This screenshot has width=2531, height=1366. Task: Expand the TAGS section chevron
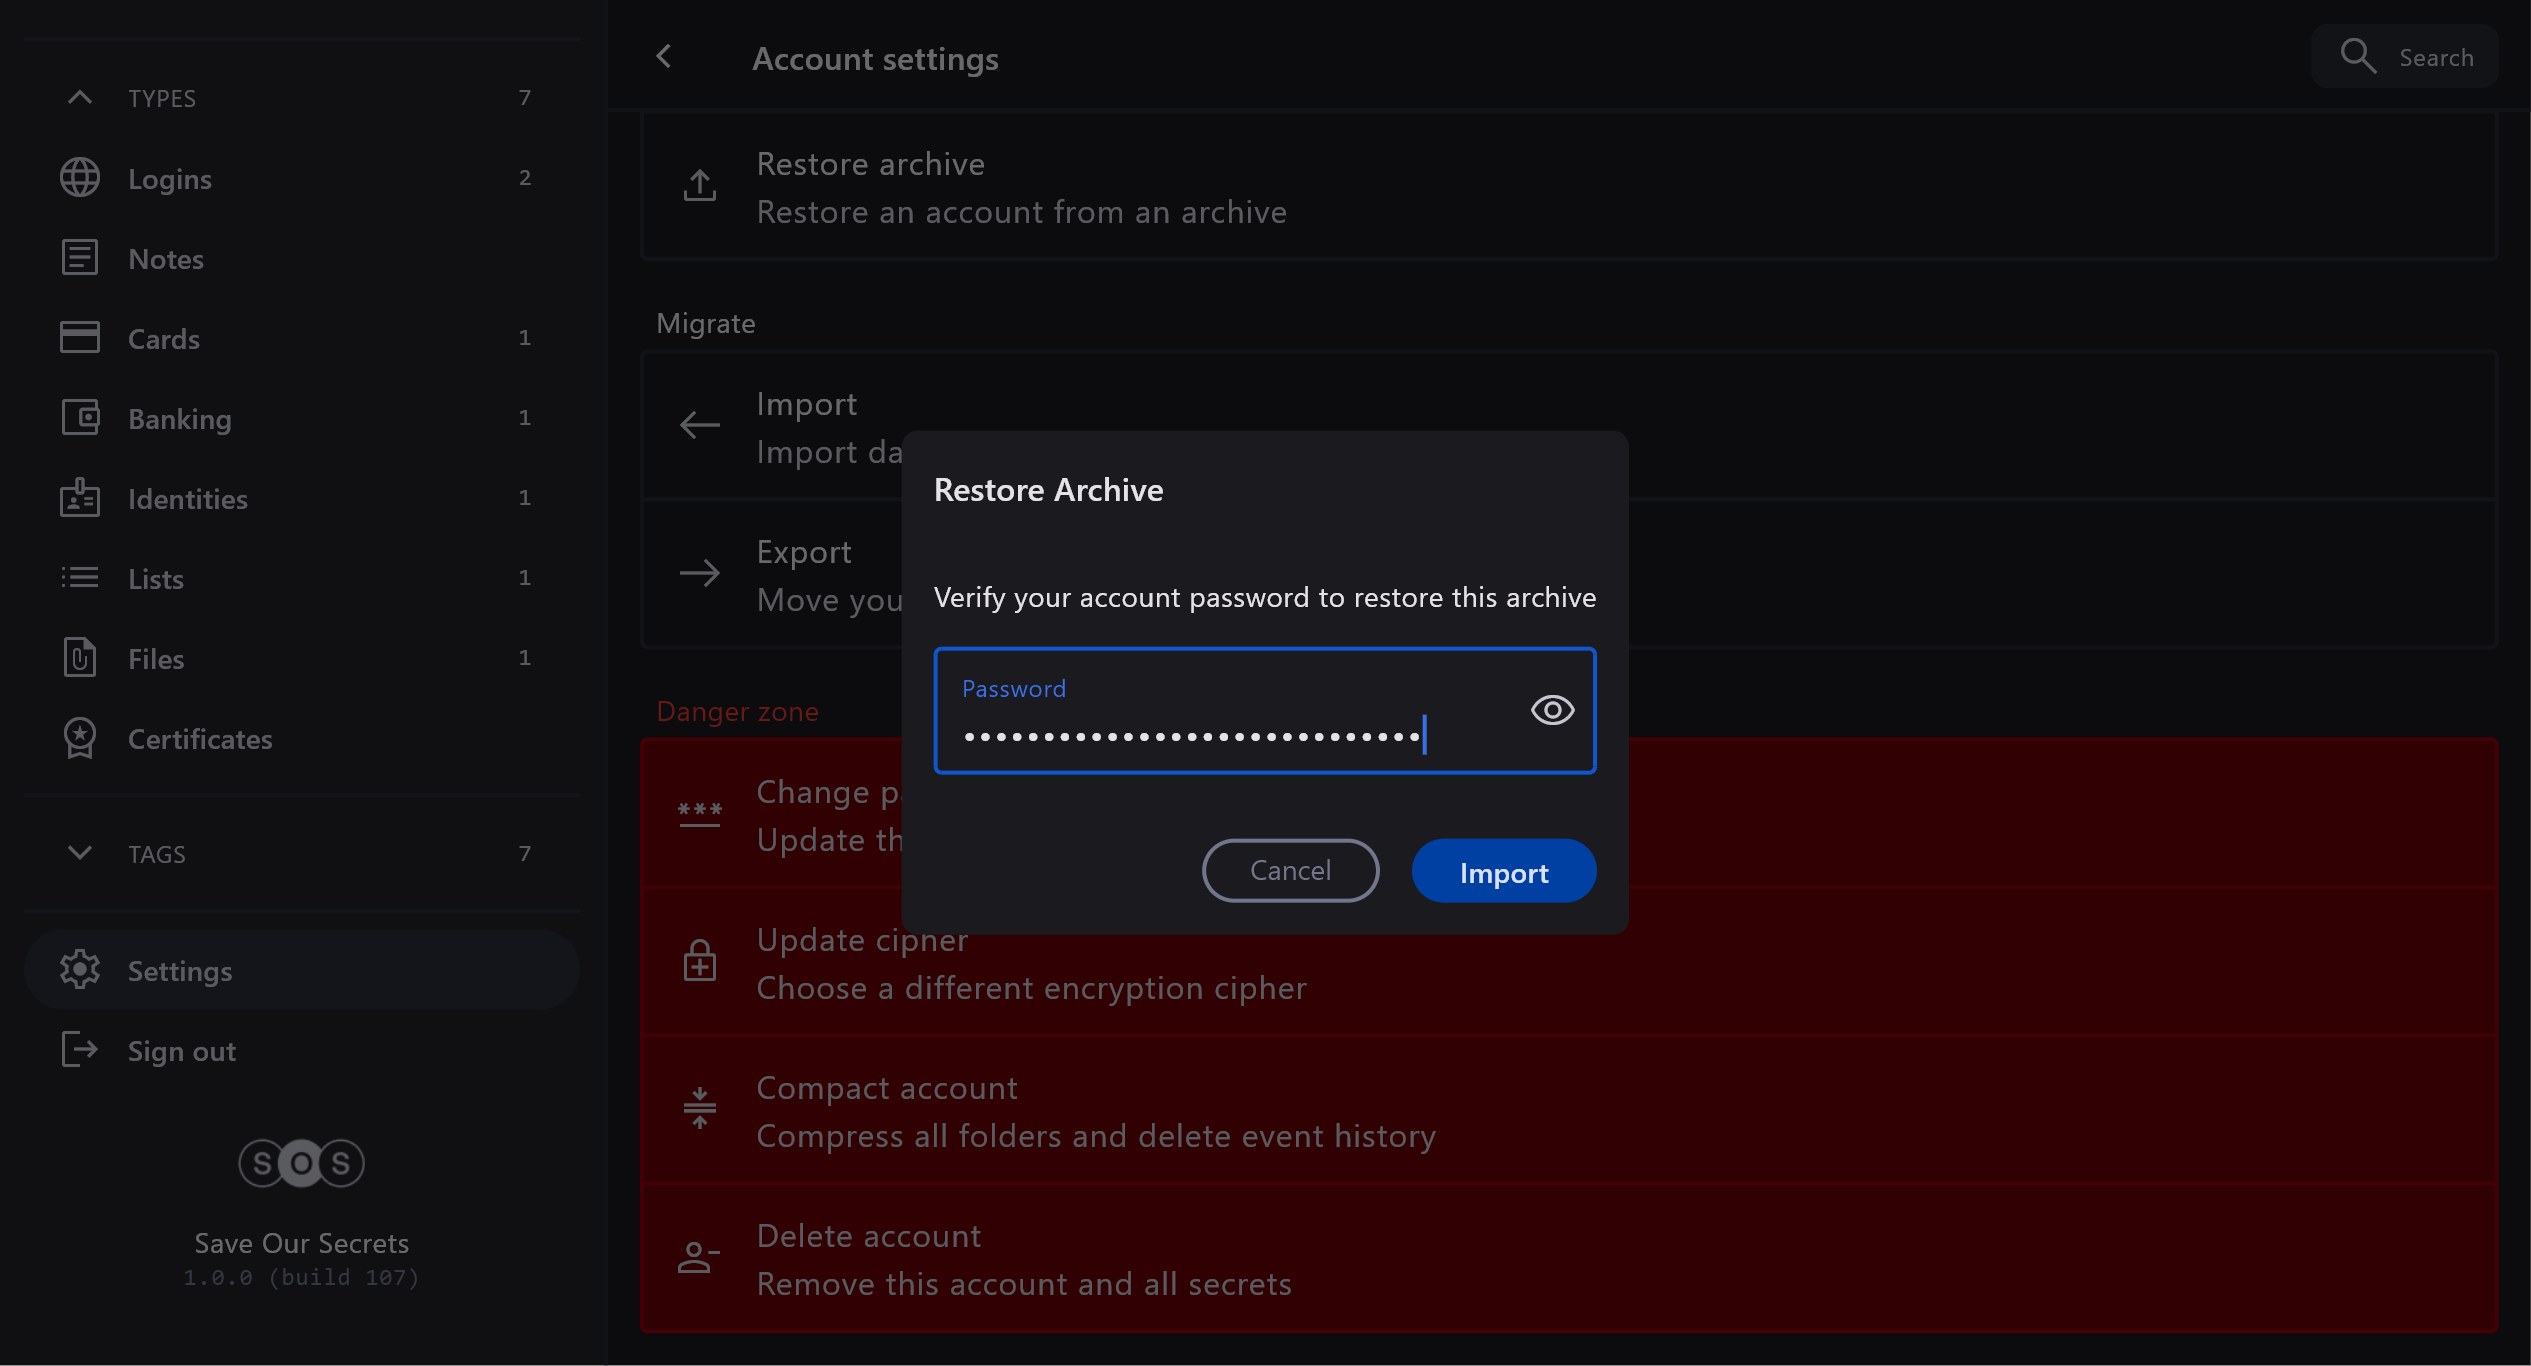(80, 853)
